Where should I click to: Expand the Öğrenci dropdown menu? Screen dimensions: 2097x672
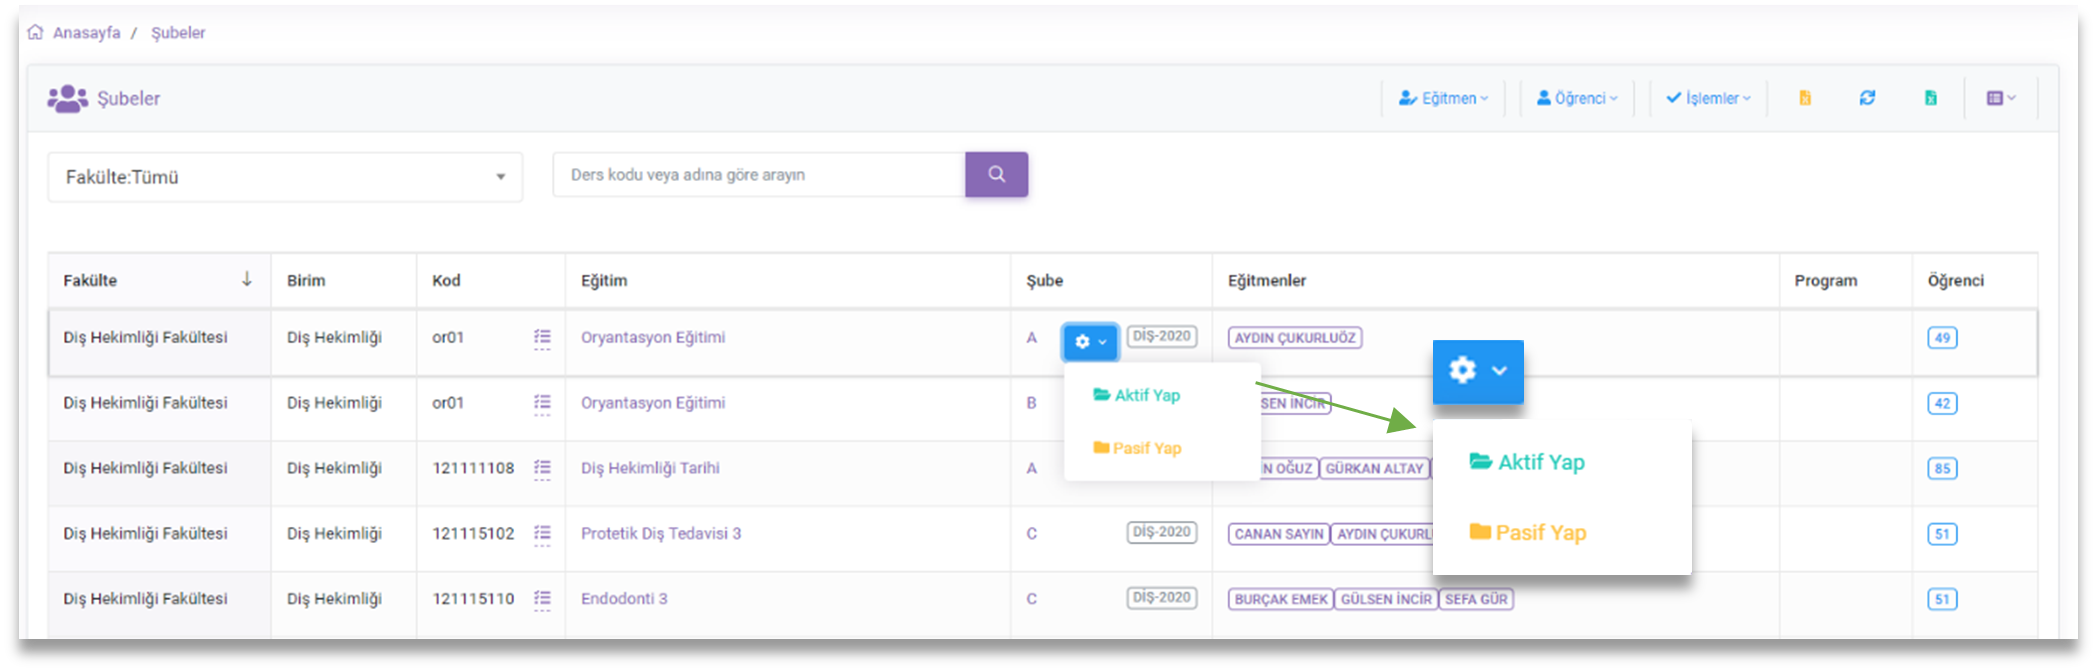click(x=1577, y=98)
